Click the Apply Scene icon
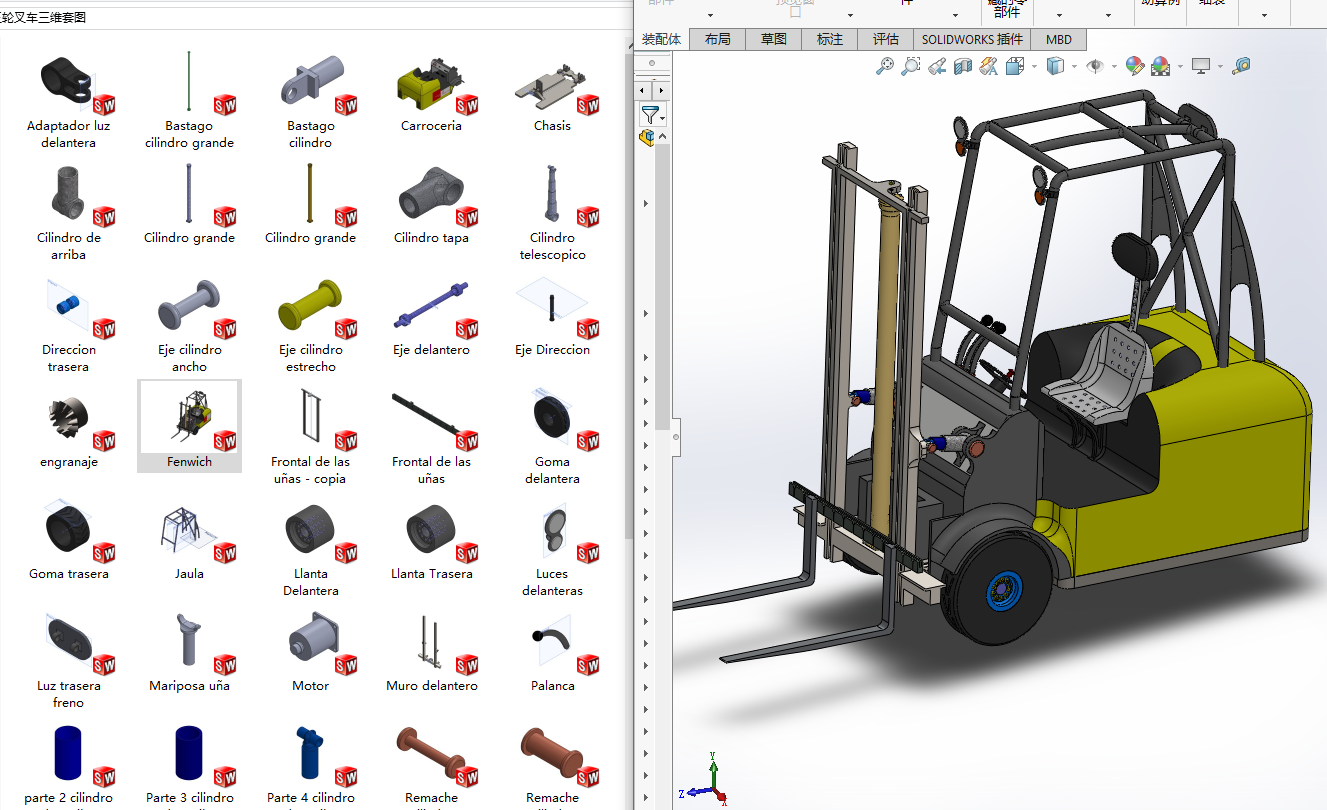This screenshot has width=1327, height=810. pos(1160,66)
